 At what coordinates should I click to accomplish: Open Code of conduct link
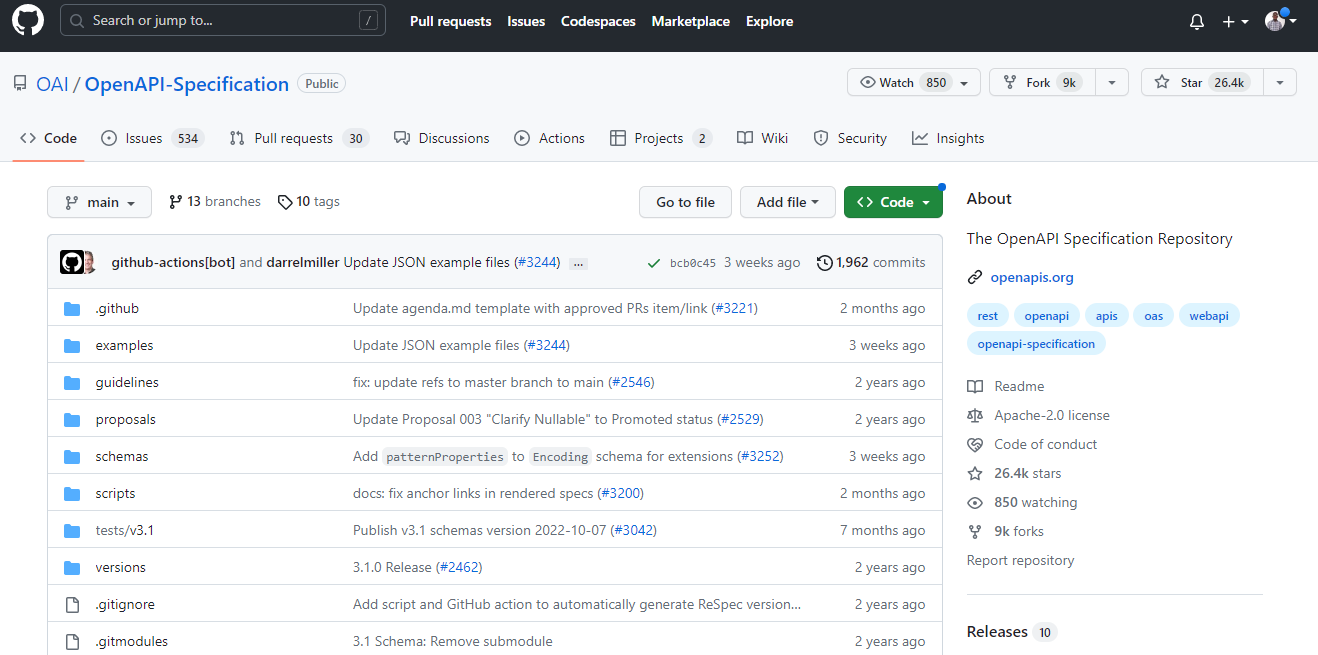click(1033, 444)
